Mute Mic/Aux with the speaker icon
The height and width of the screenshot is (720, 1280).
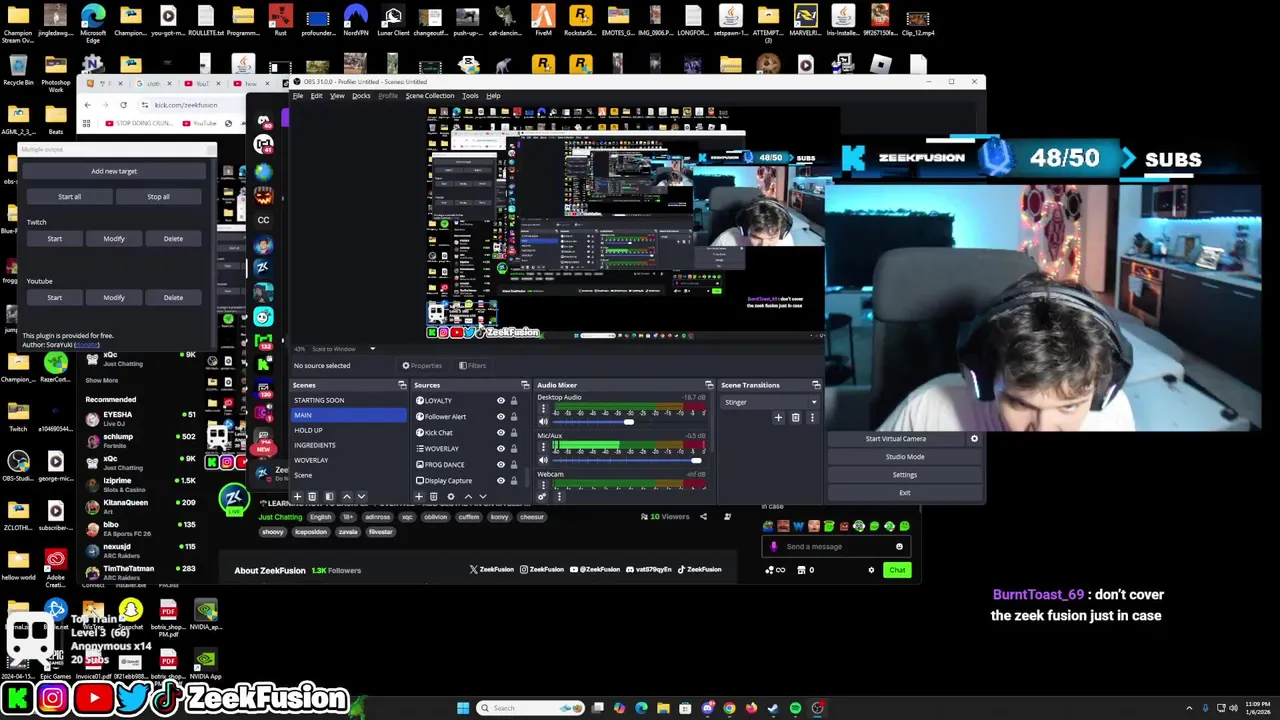pos(543,460)
